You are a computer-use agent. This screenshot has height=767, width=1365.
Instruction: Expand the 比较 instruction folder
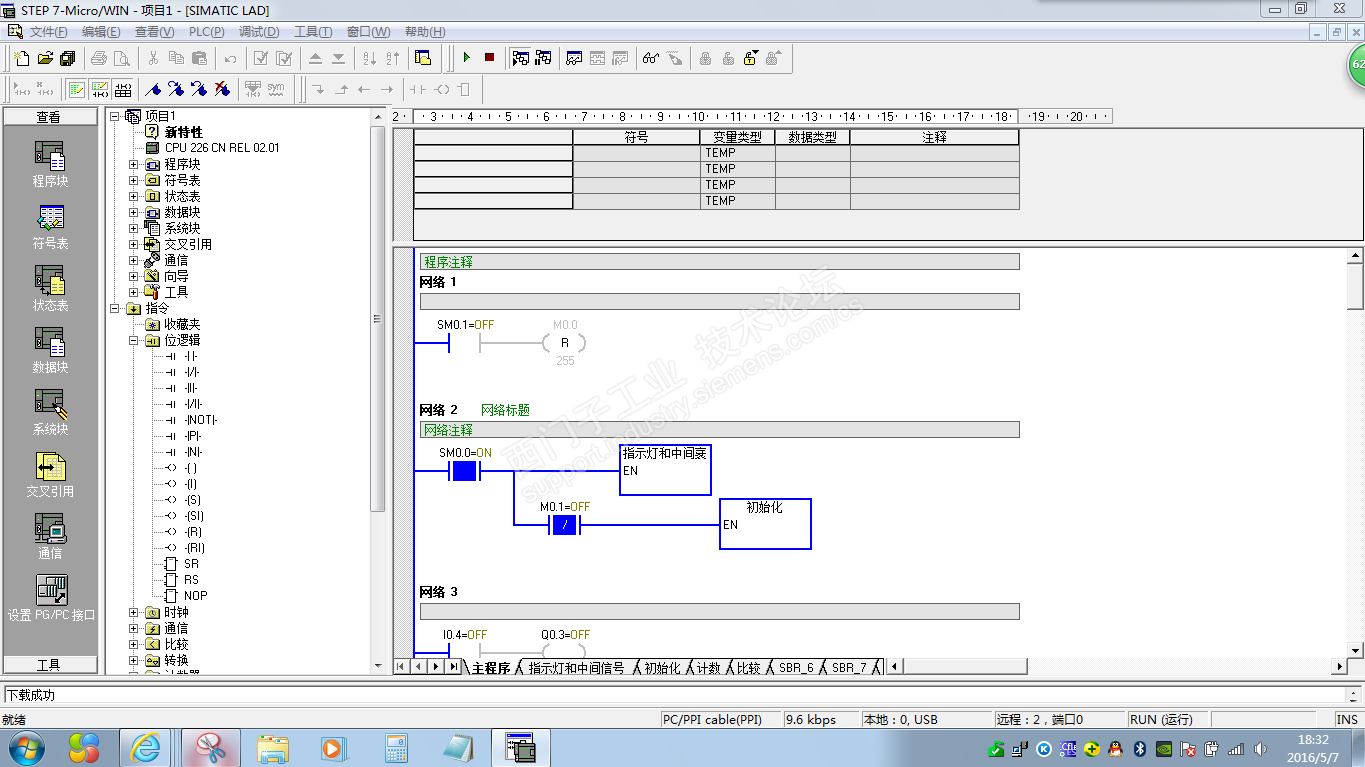pyautogui.click(x=134, y=644)
